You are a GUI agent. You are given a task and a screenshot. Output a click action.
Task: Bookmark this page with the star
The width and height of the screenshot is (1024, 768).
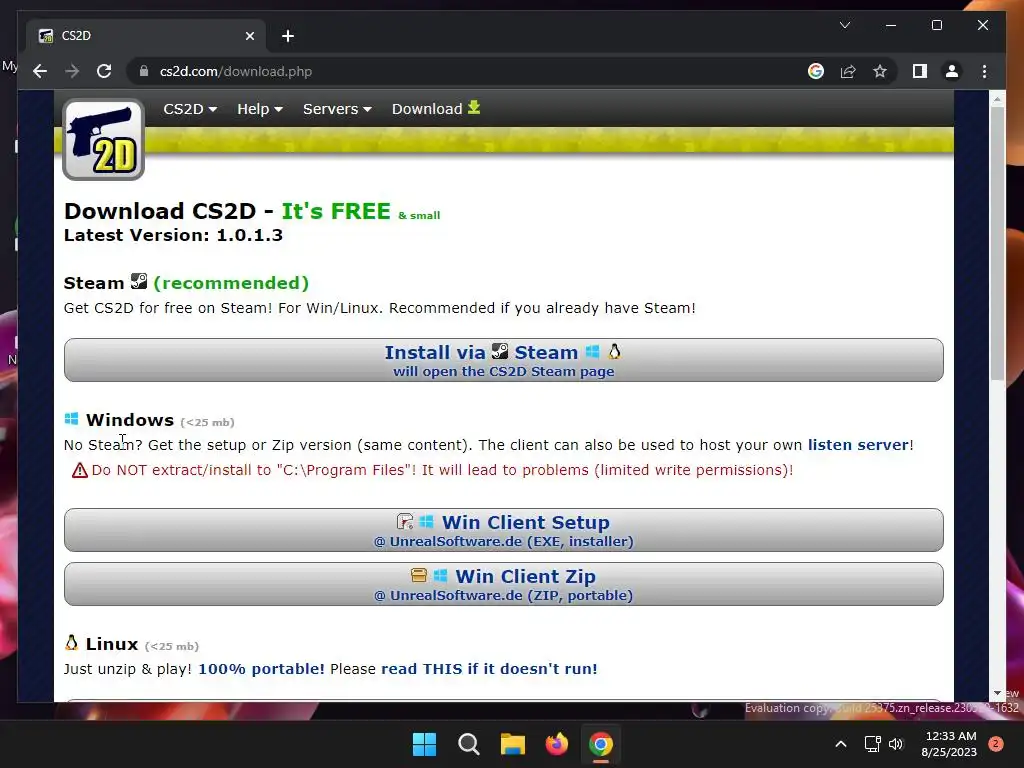(x=880, y=71)
